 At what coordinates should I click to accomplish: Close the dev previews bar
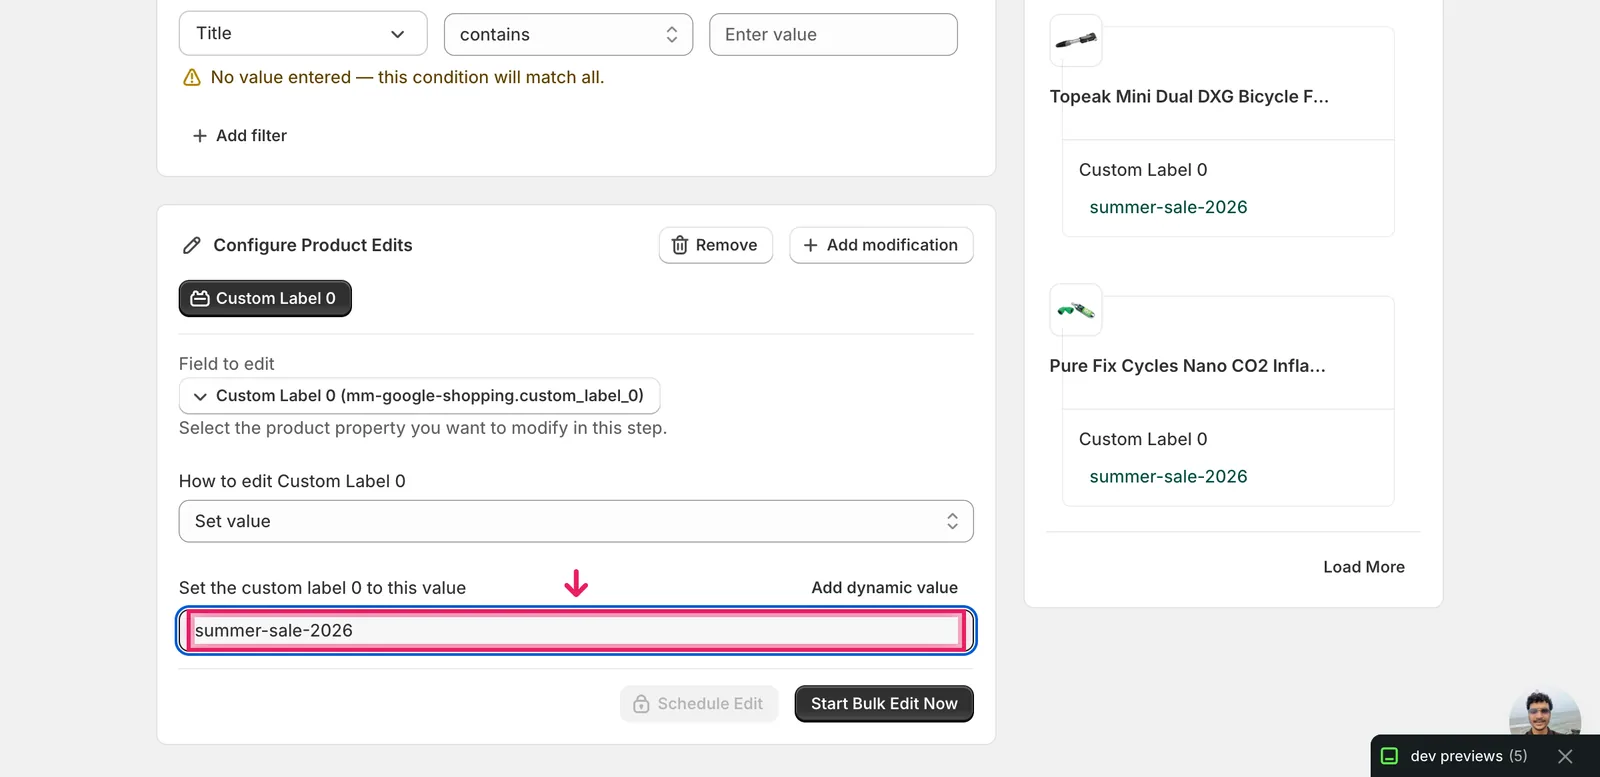[1565, 756]
